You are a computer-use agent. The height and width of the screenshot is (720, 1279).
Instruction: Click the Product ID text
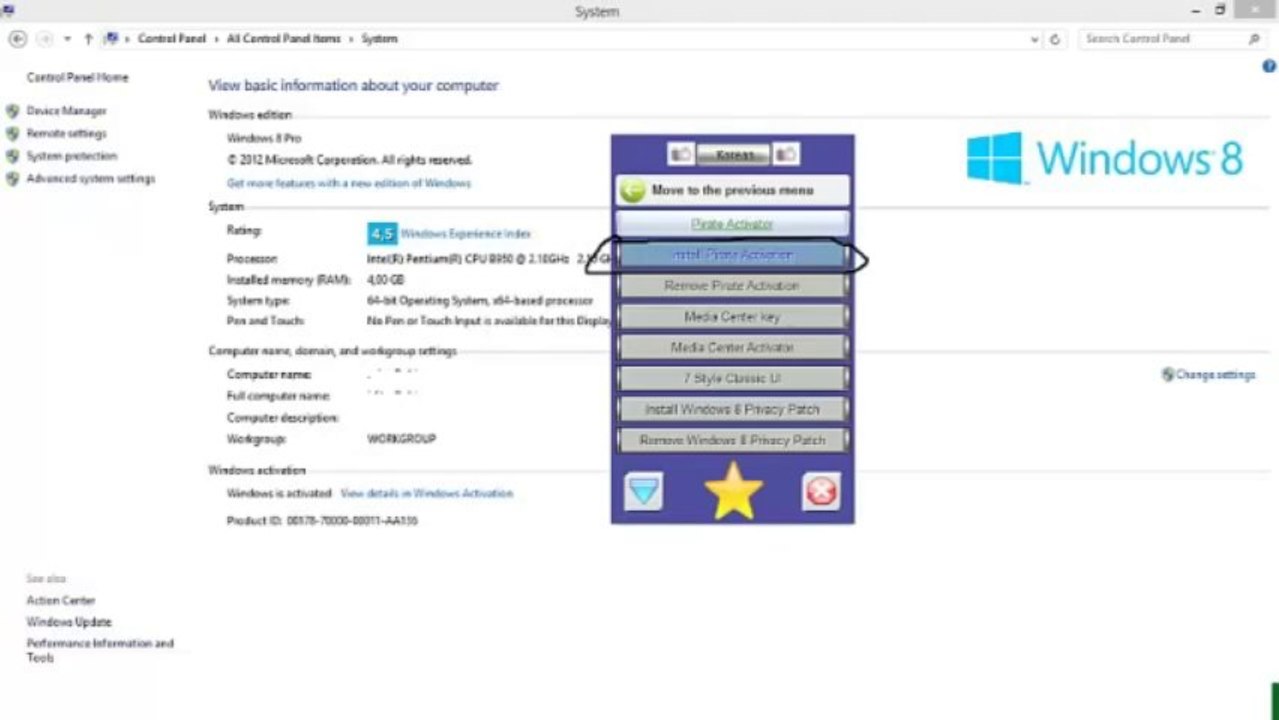[x=322, y=521]
